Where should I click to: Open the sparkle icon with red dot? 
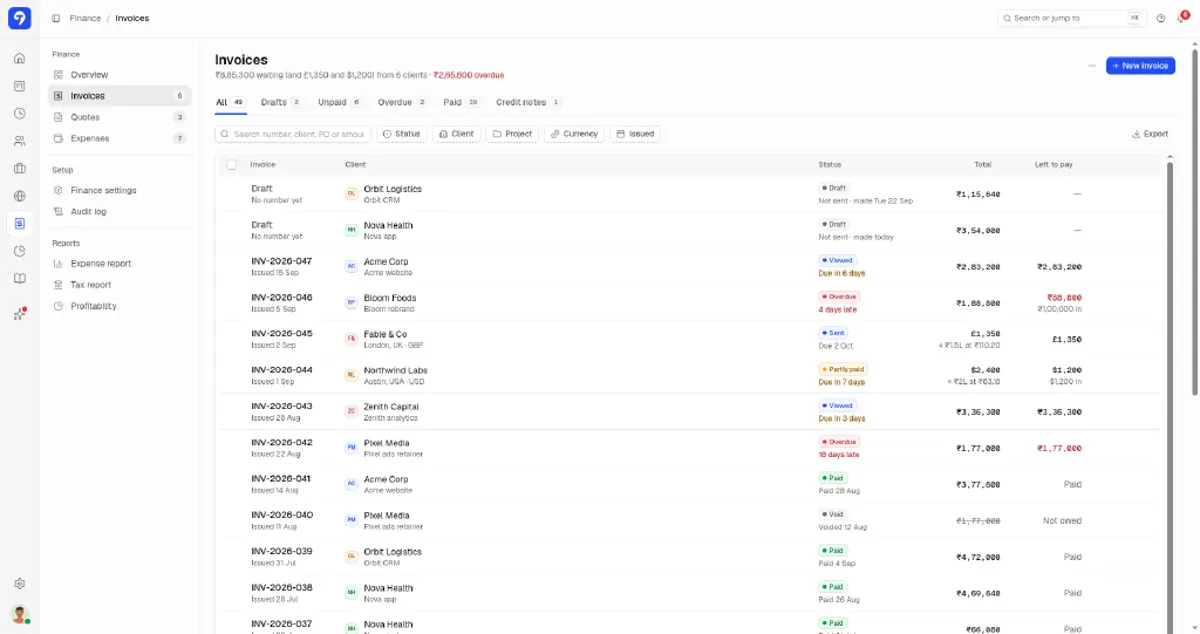[x=19, y=314]
